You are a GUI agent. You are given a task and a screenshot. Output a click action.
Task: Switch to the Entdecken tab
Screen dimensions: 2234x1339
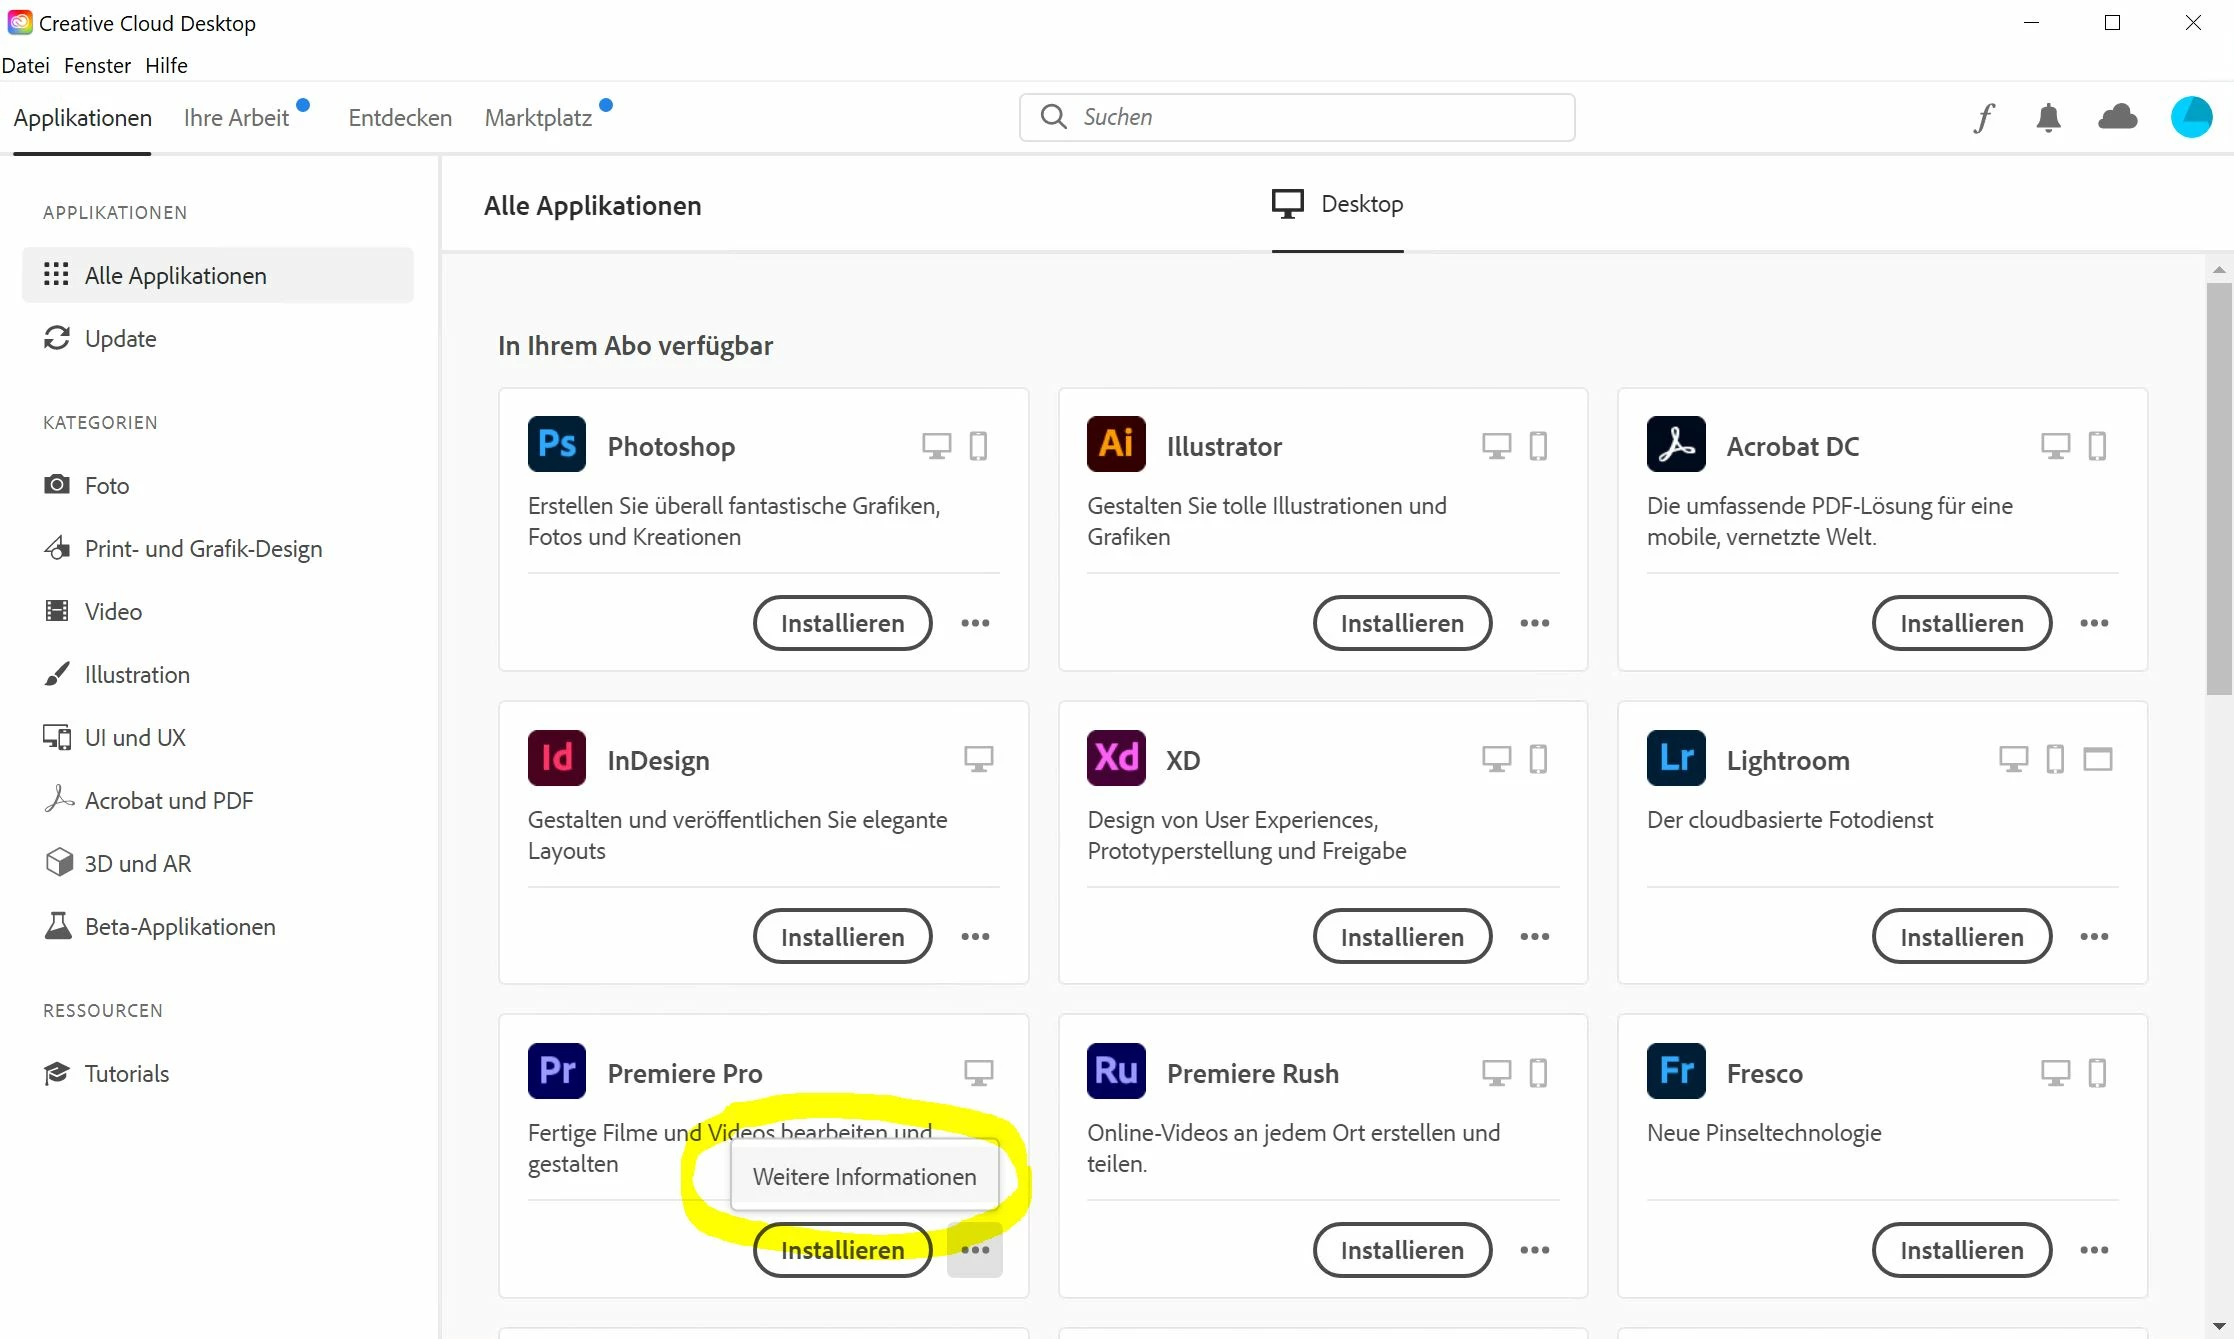(400, 118)
